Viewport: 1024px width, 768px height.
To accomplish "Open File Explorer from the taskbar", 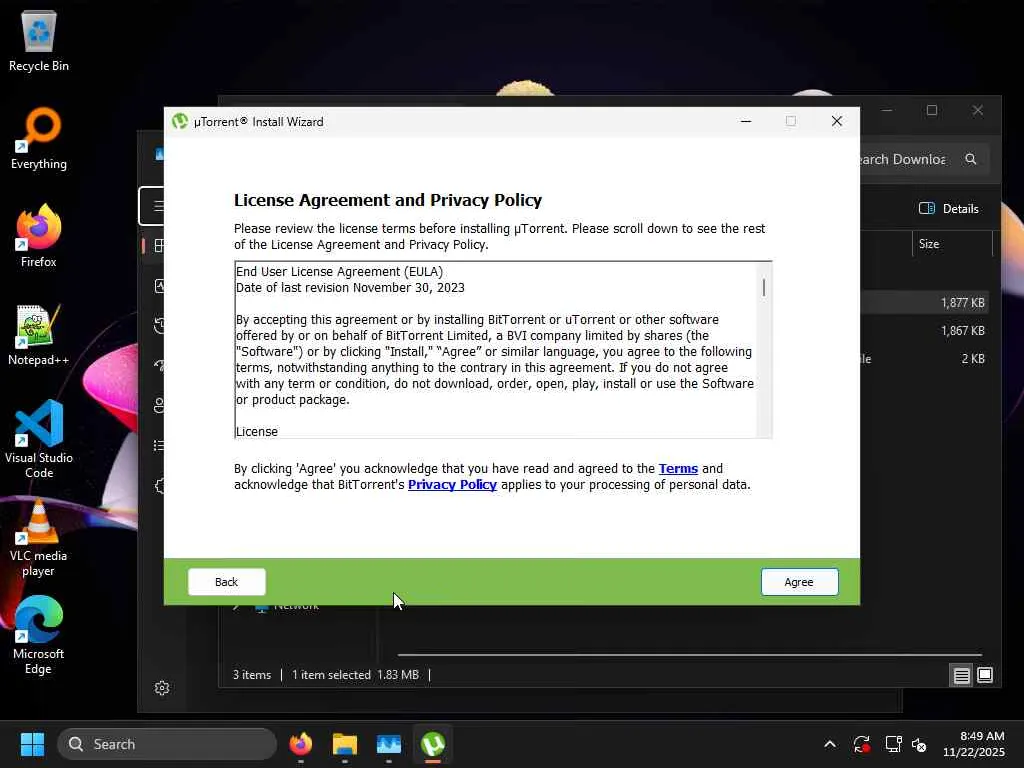I will point(345,744).
